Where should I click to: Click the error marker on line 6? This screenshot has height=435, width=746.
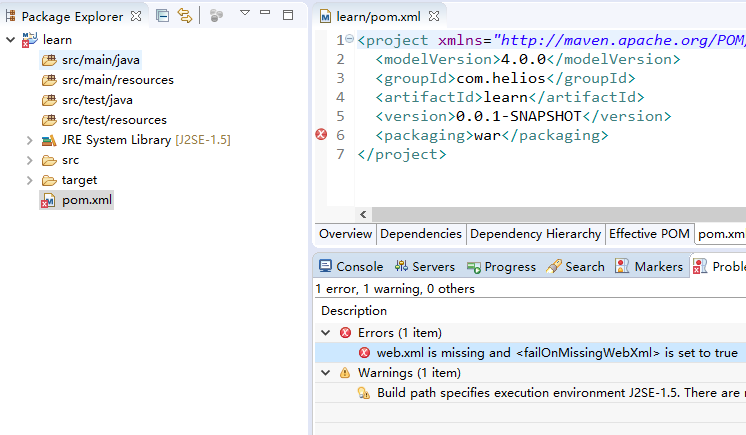(321, 135)
